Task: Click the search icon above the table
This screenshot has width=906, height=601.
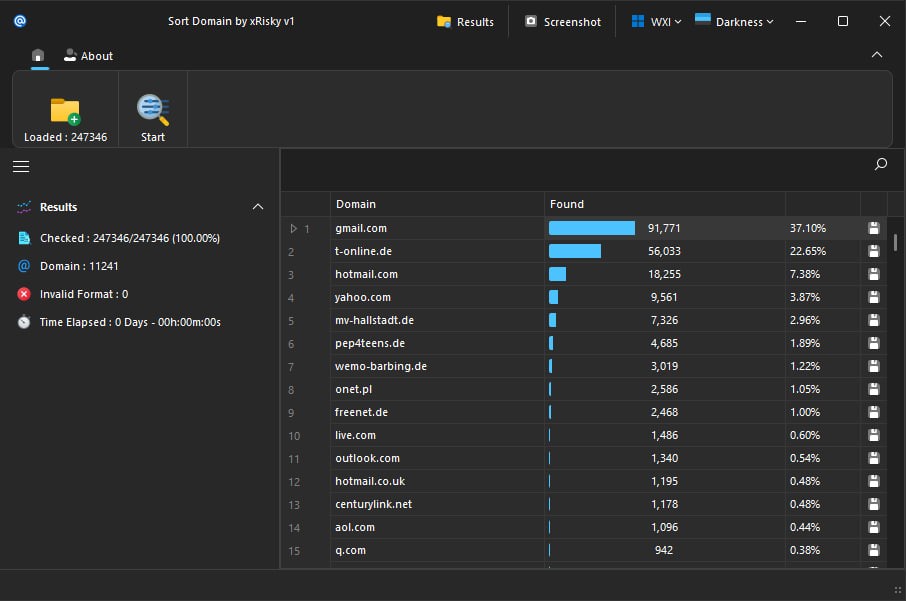Action: pos(880,165)
